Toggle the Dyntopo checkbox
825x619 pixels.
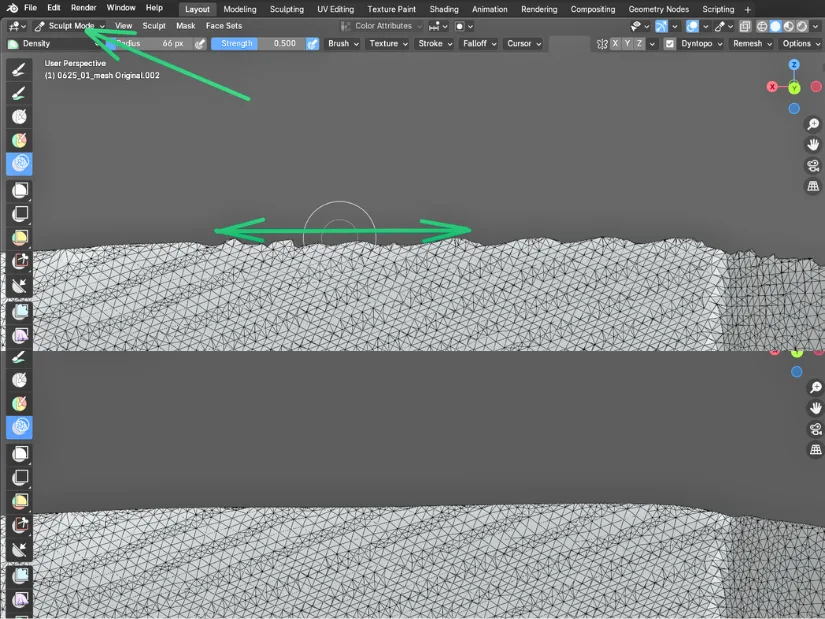point(669,44)
